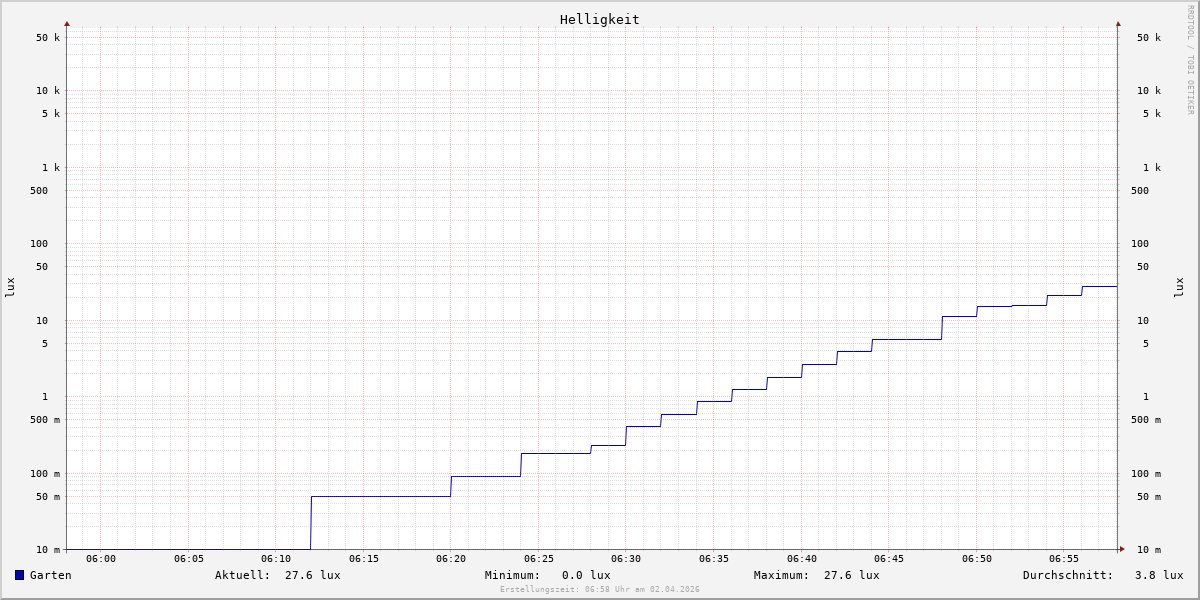This screenshot has height=600, width=1200.
Task: Click the RRDTOOL / TOBI OETIKER watermark
Action: [x=1190, y=60]
